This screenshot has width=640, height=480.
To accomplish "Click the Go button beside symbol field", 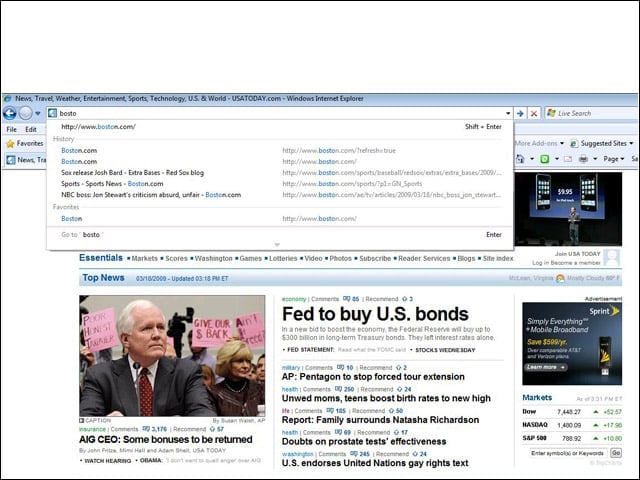I will pos(616,453).
